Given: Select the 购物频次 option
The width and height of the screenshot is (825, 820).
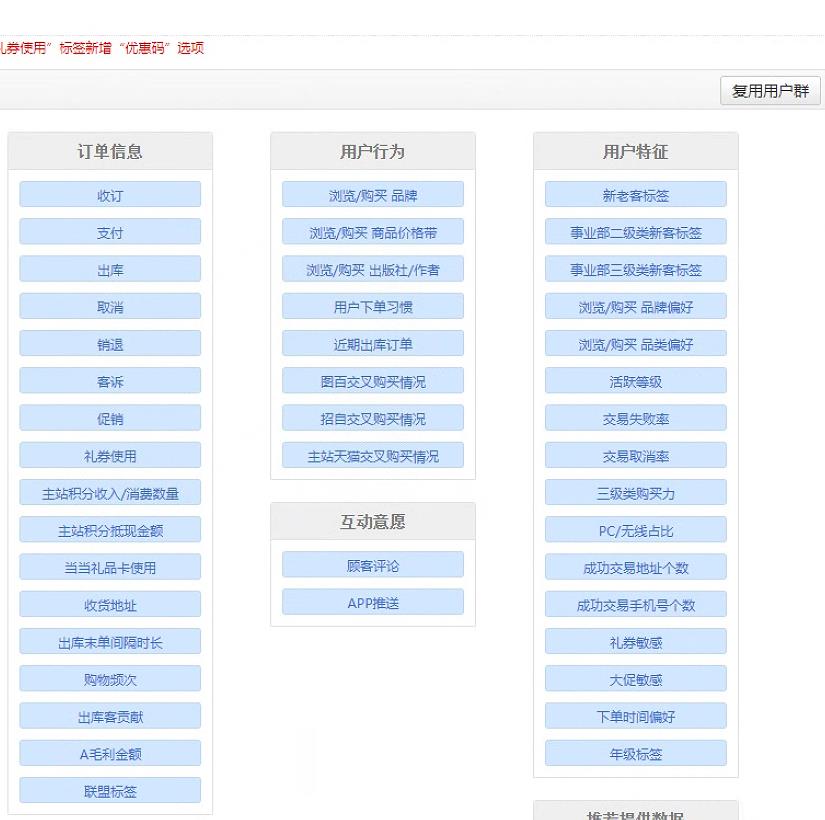Looking at the screenshot, I should (x=109, y=678).
